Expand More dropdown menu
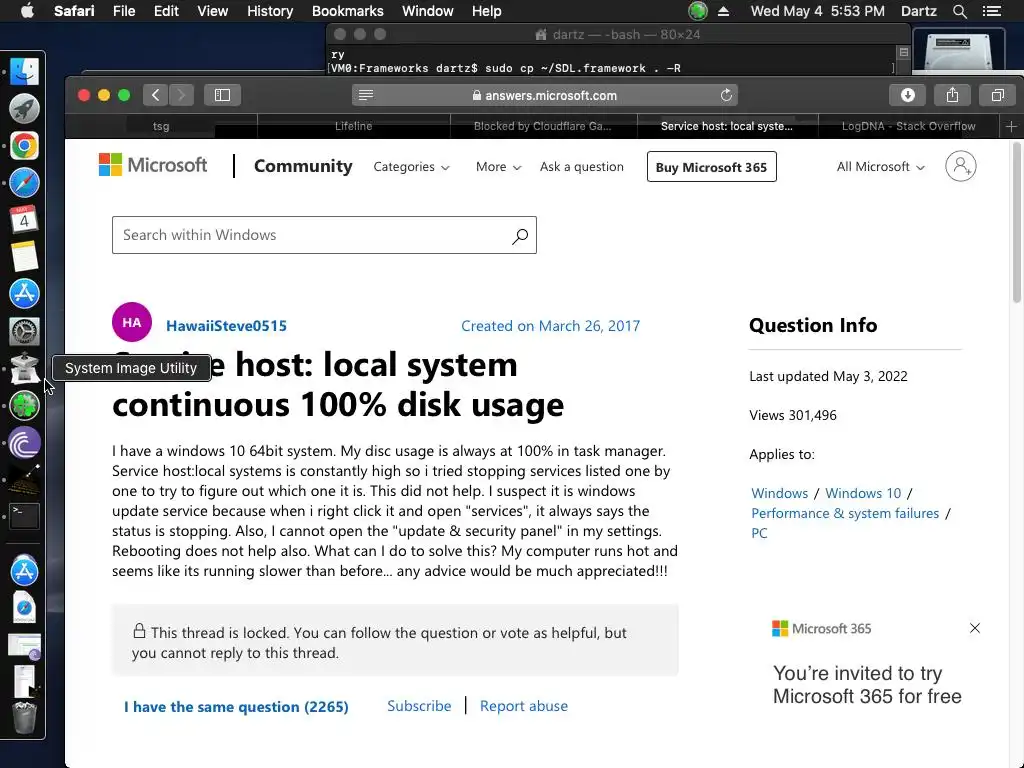This screenshot has width=1024, height=768. pos(498,167)
